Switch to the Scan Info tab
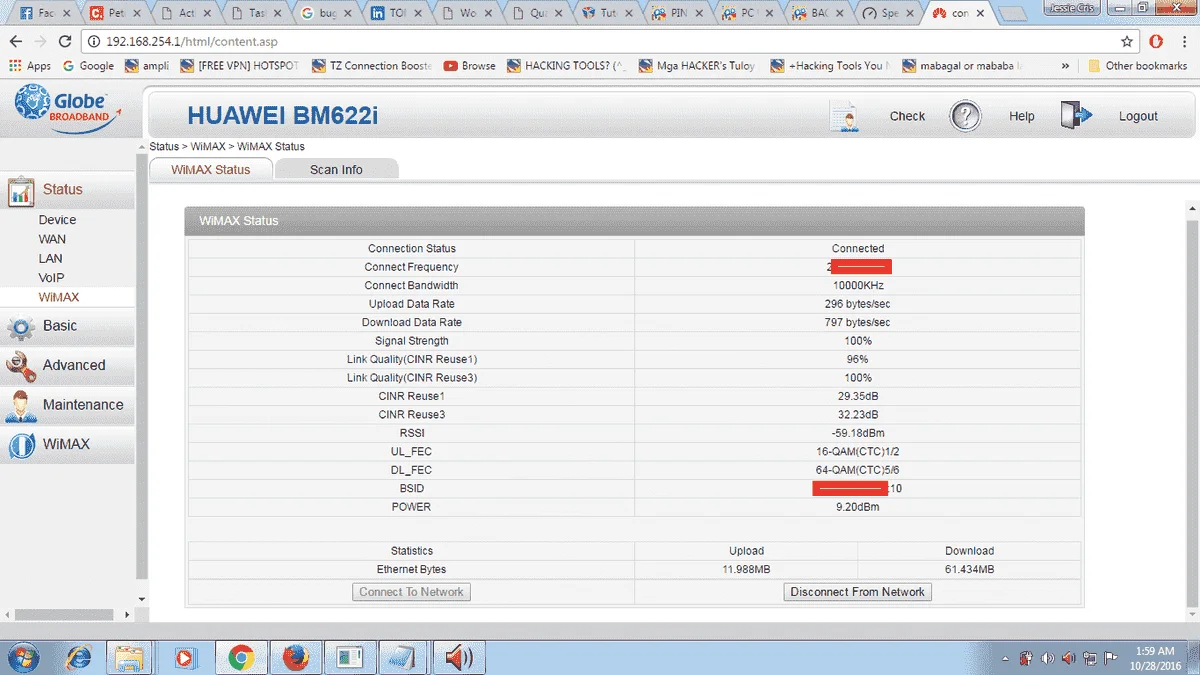 (336, 170)
